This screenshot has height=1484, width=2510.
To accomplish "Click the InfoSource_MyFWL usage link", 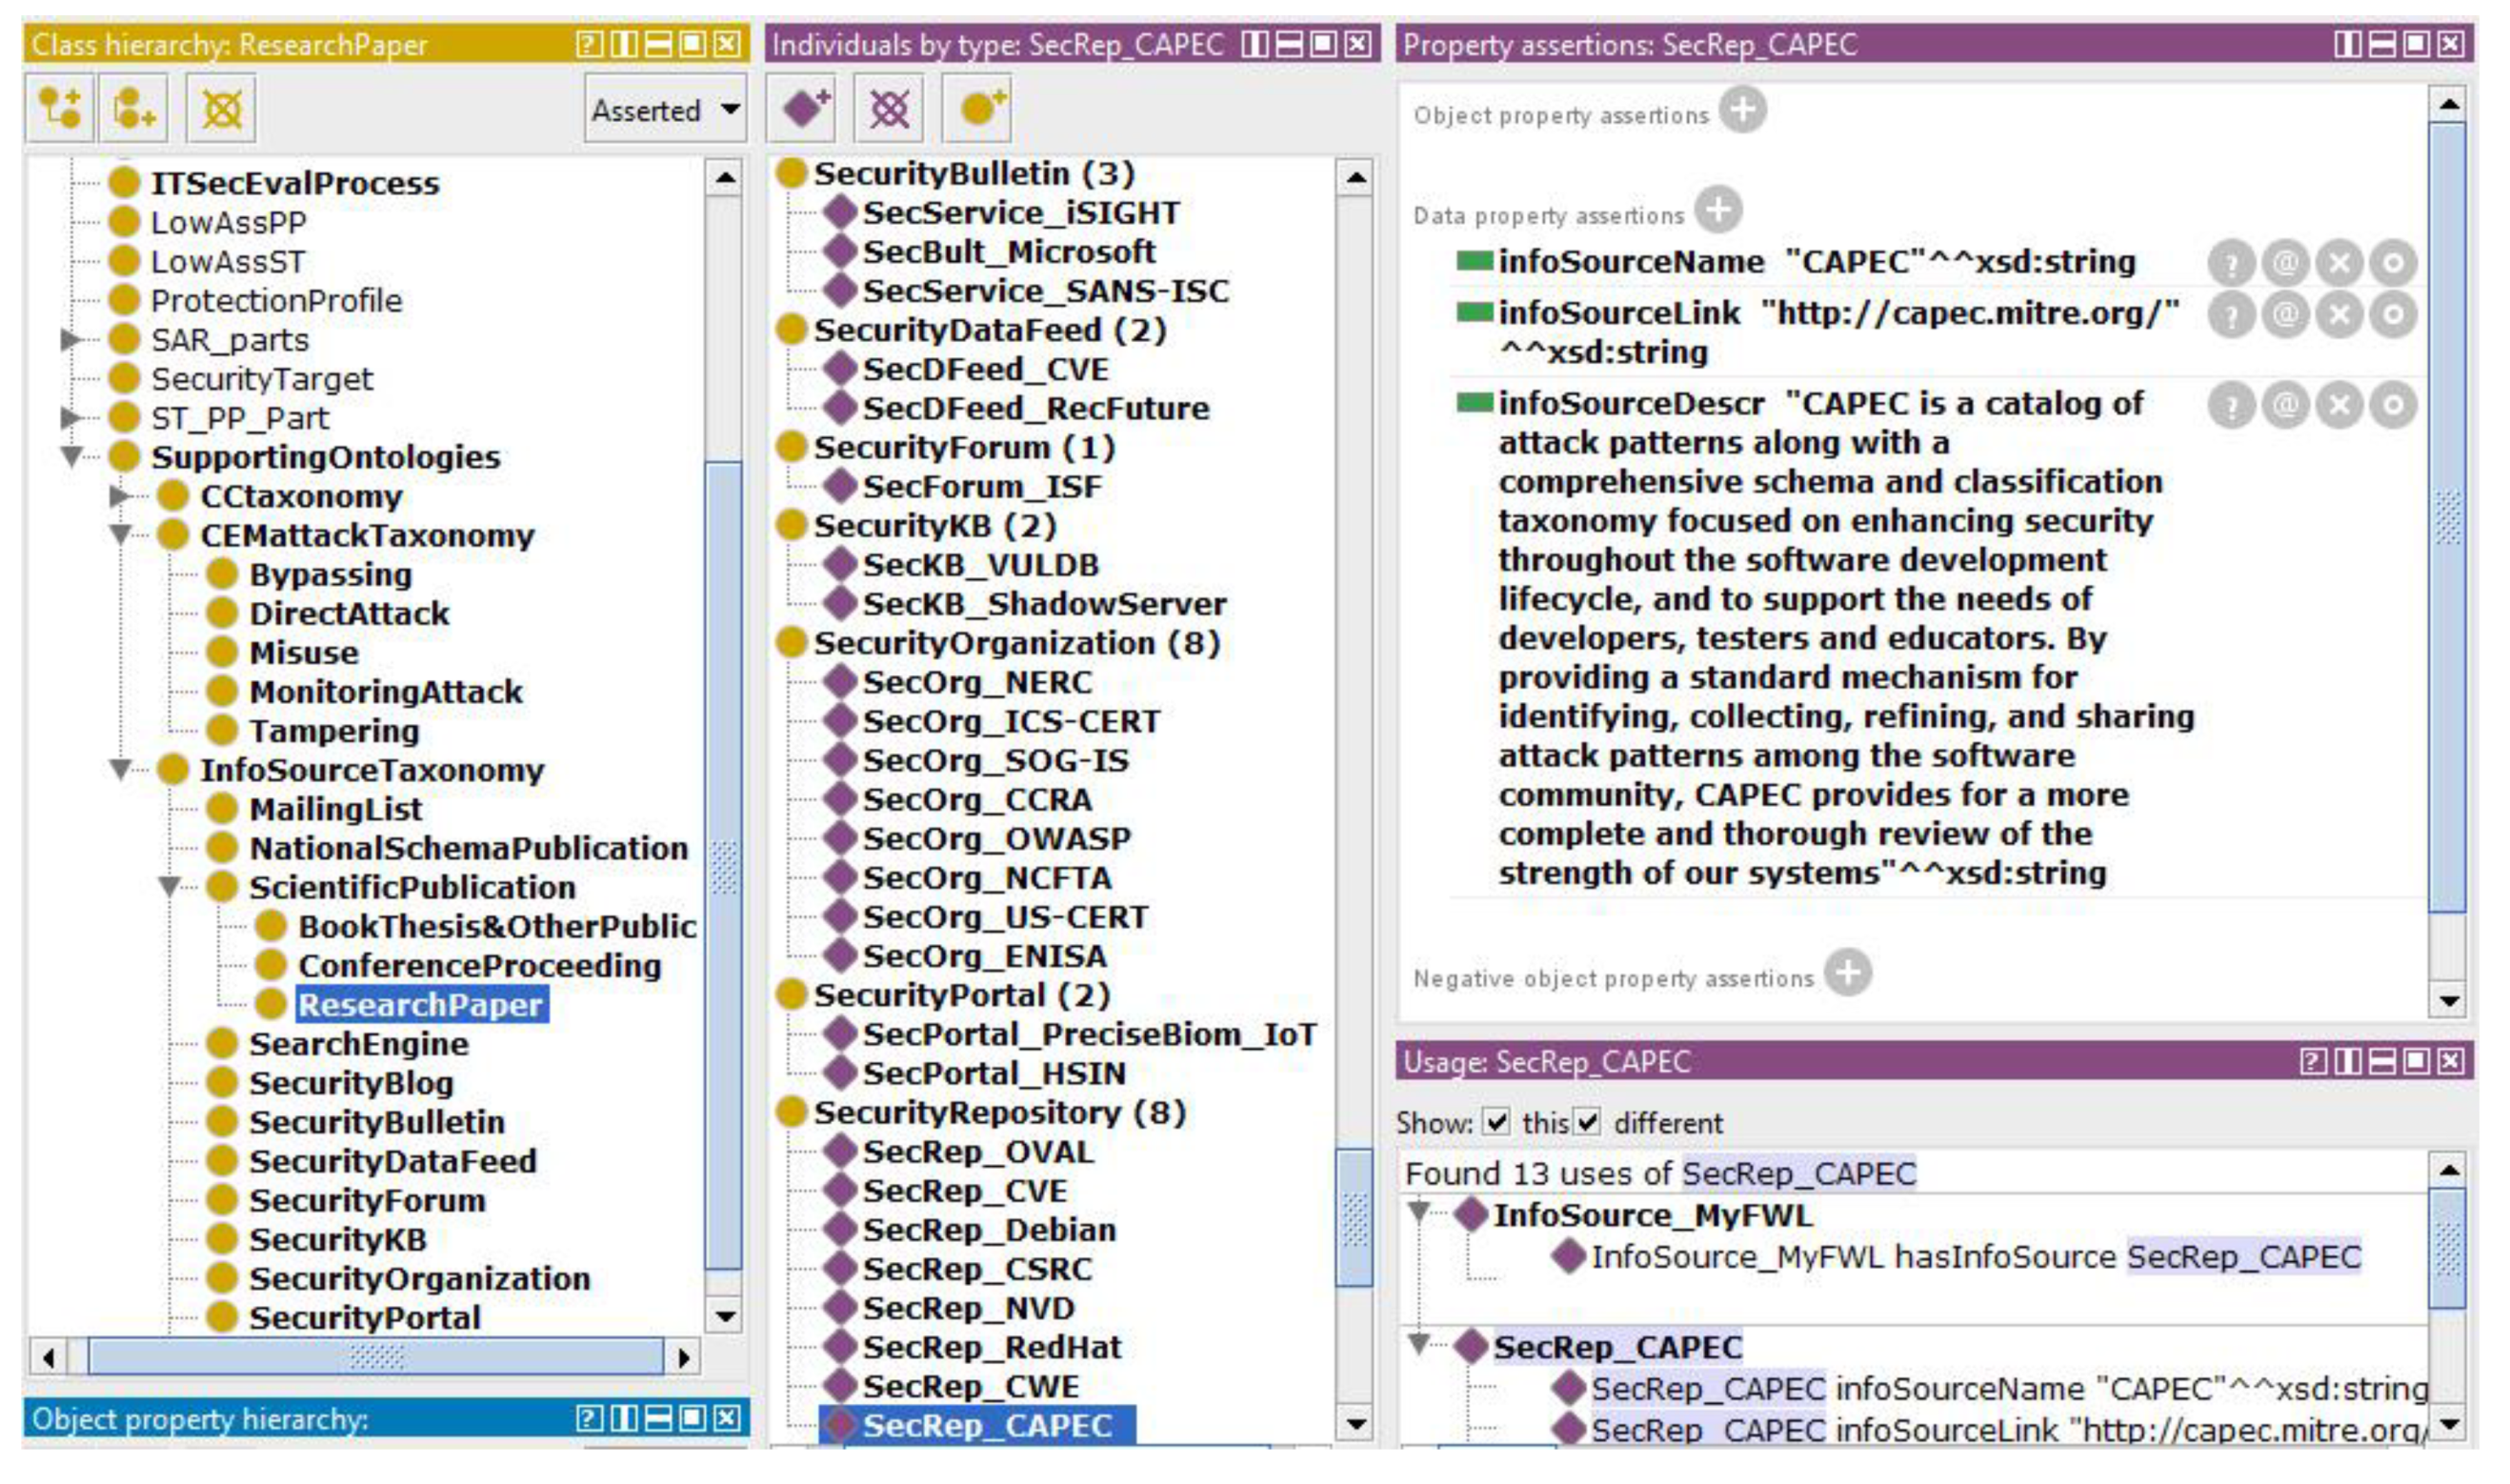I will (1651, 1215).
